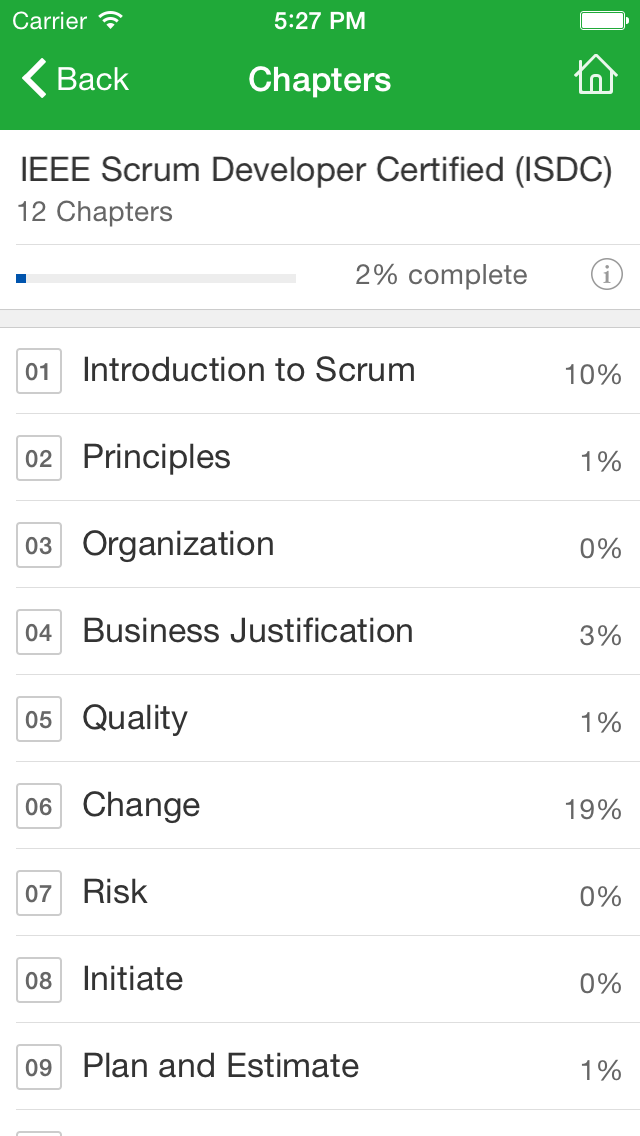
Task: Go to the Risk chapter
Action: point(115,893)
